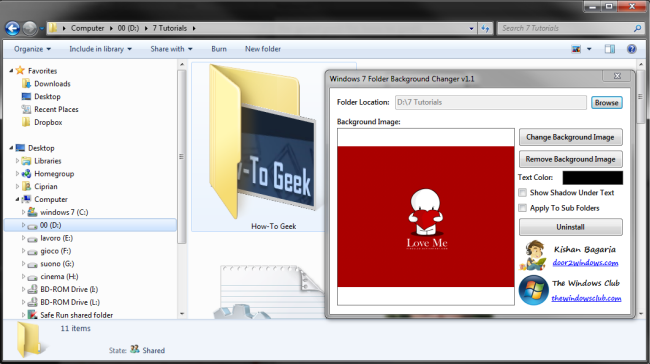Go back with the blue Back arrow

12,28
